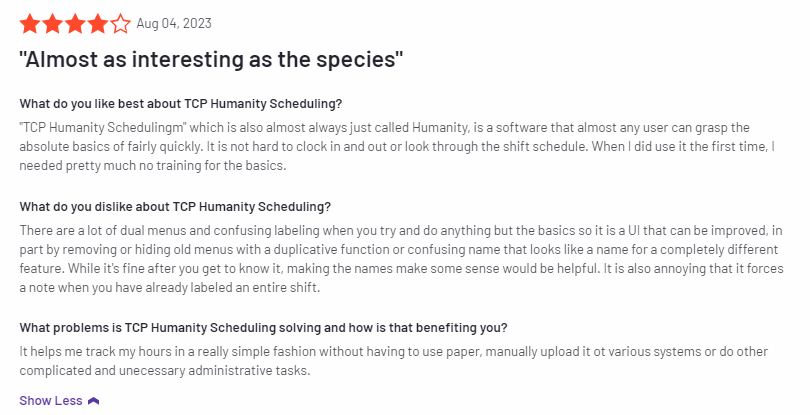The image size is (810, 415).
Task: Click the review date Aug 04, 2023
Action: pos(174,23)
